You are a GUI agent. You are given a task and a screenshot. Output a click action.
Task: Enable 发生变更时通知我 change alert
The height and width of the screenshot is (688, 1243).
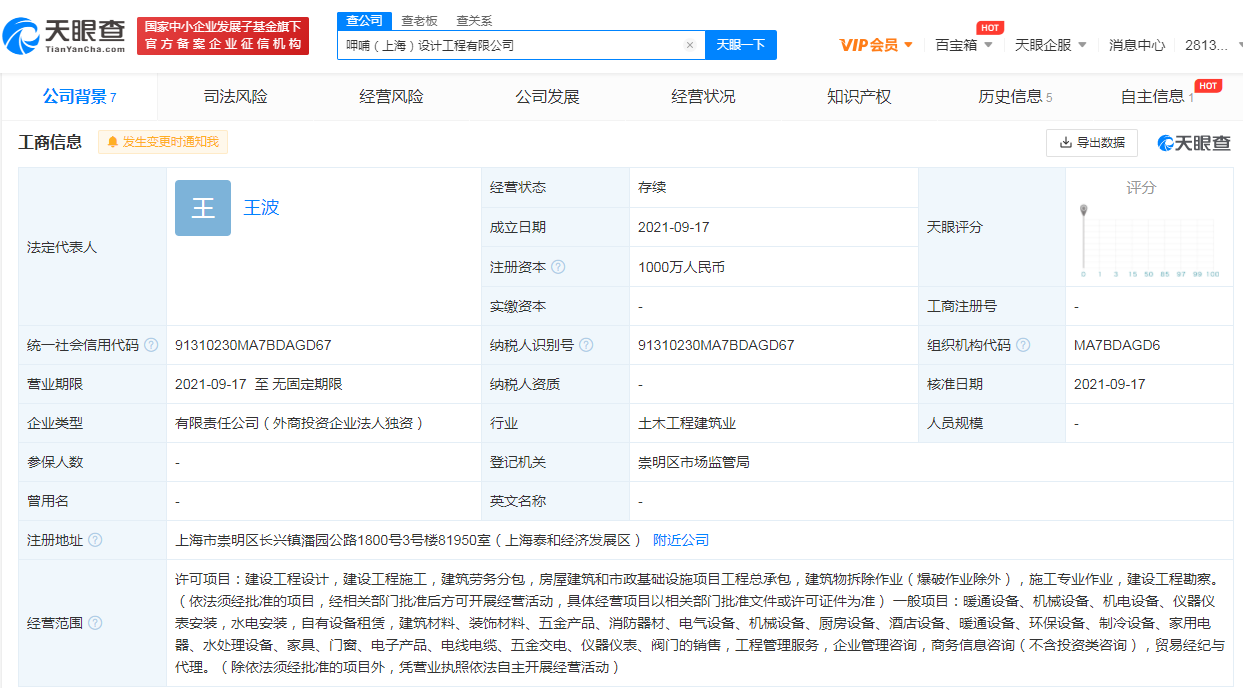[x=163, y=142]
